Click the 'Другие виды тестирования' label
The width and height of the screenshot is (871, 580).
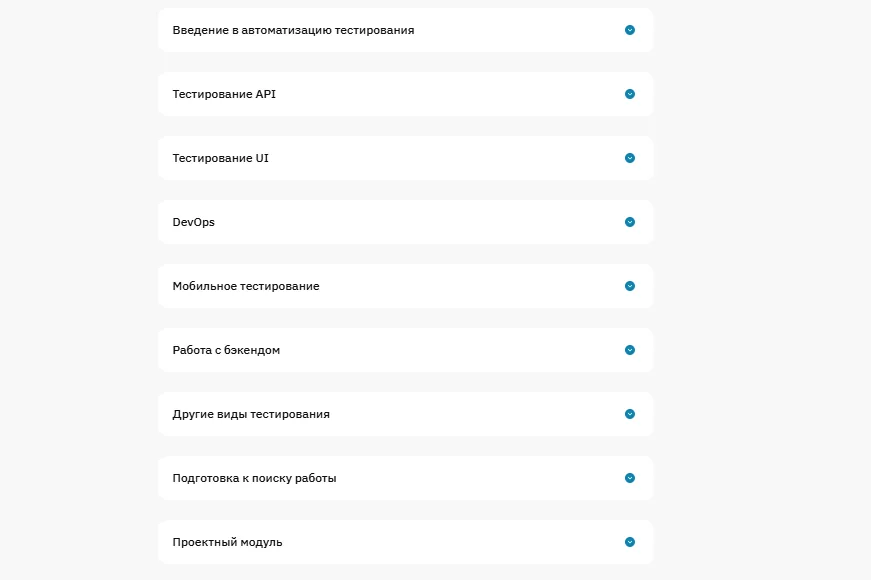tap(249, 413)
